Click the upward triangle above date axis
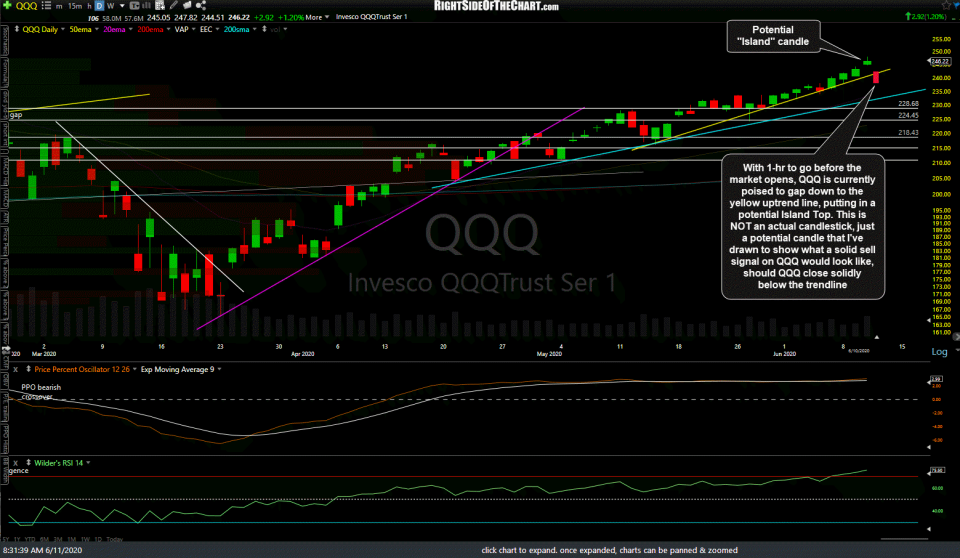960x558 pixels. click(877, 337)
